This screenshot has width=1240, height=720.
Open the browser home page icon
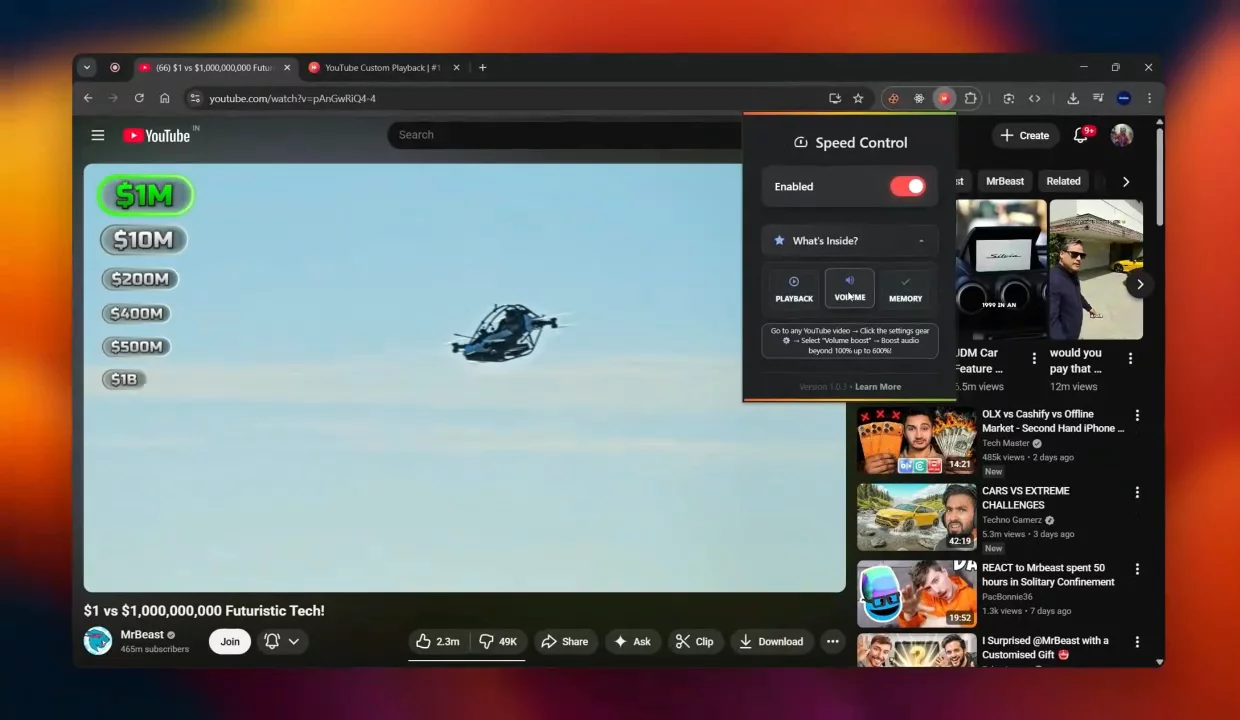click(x=164, y=98)
